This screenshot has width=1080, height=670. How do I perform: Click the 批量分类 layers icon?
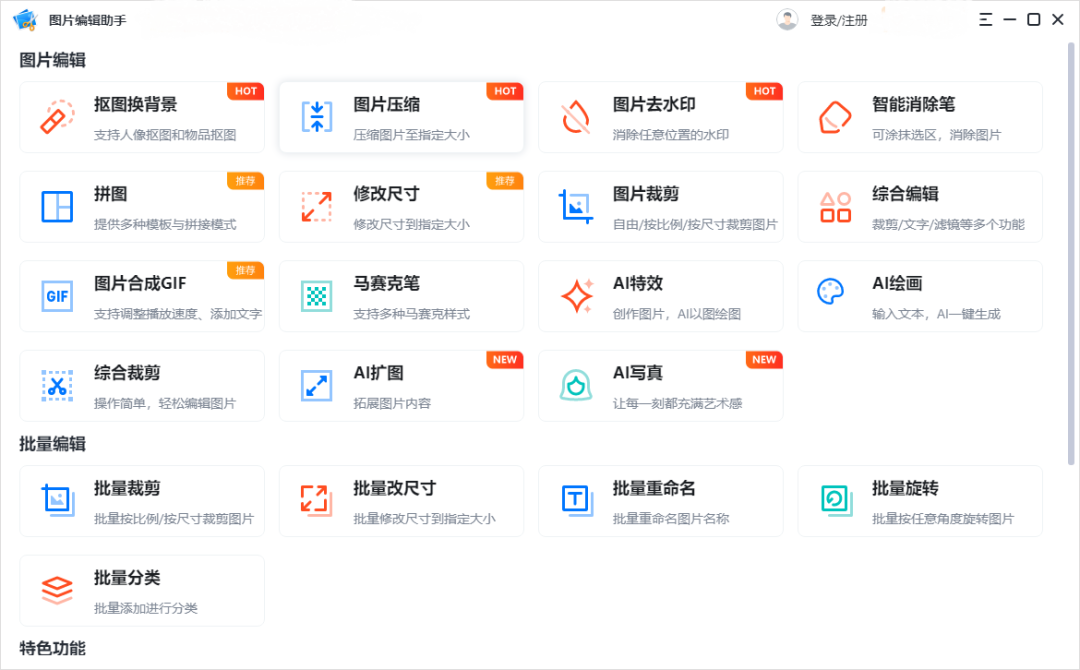tap(57, 590)
